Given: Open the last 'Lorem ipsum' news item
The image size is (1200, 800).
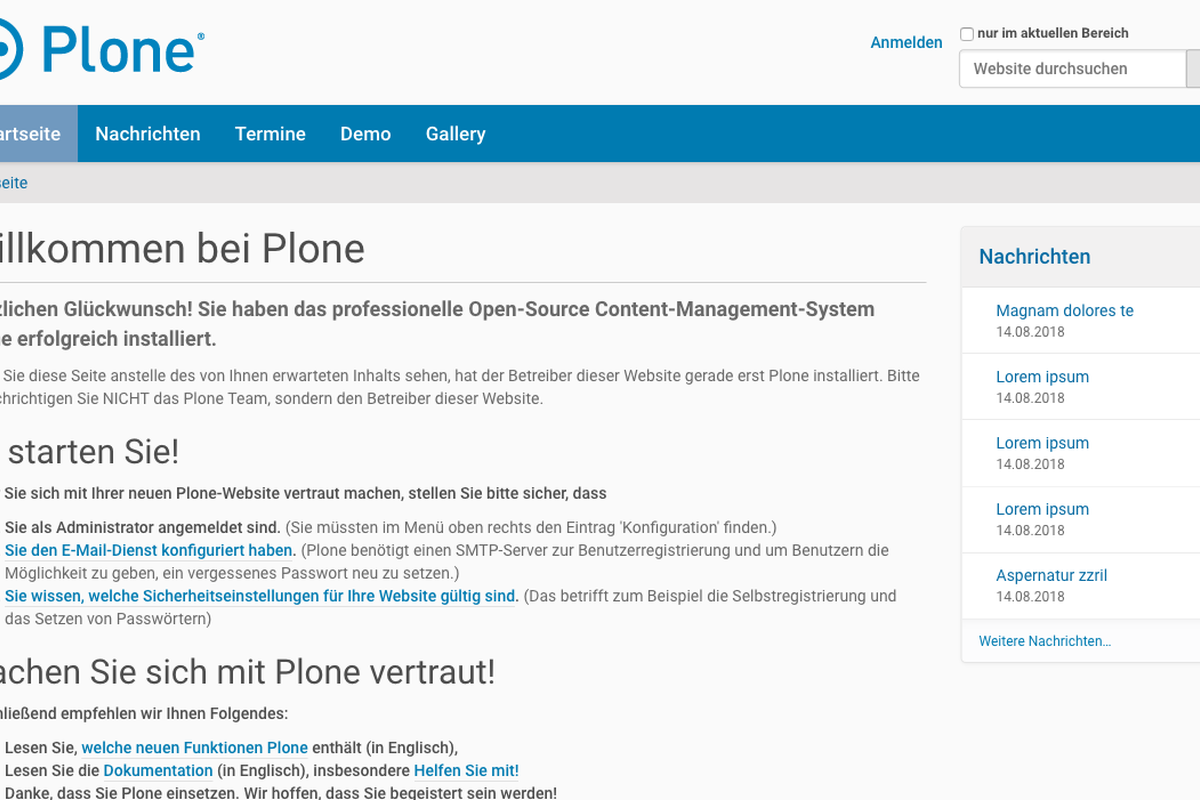Looking at the screenshot, I should coord(1042,509).
